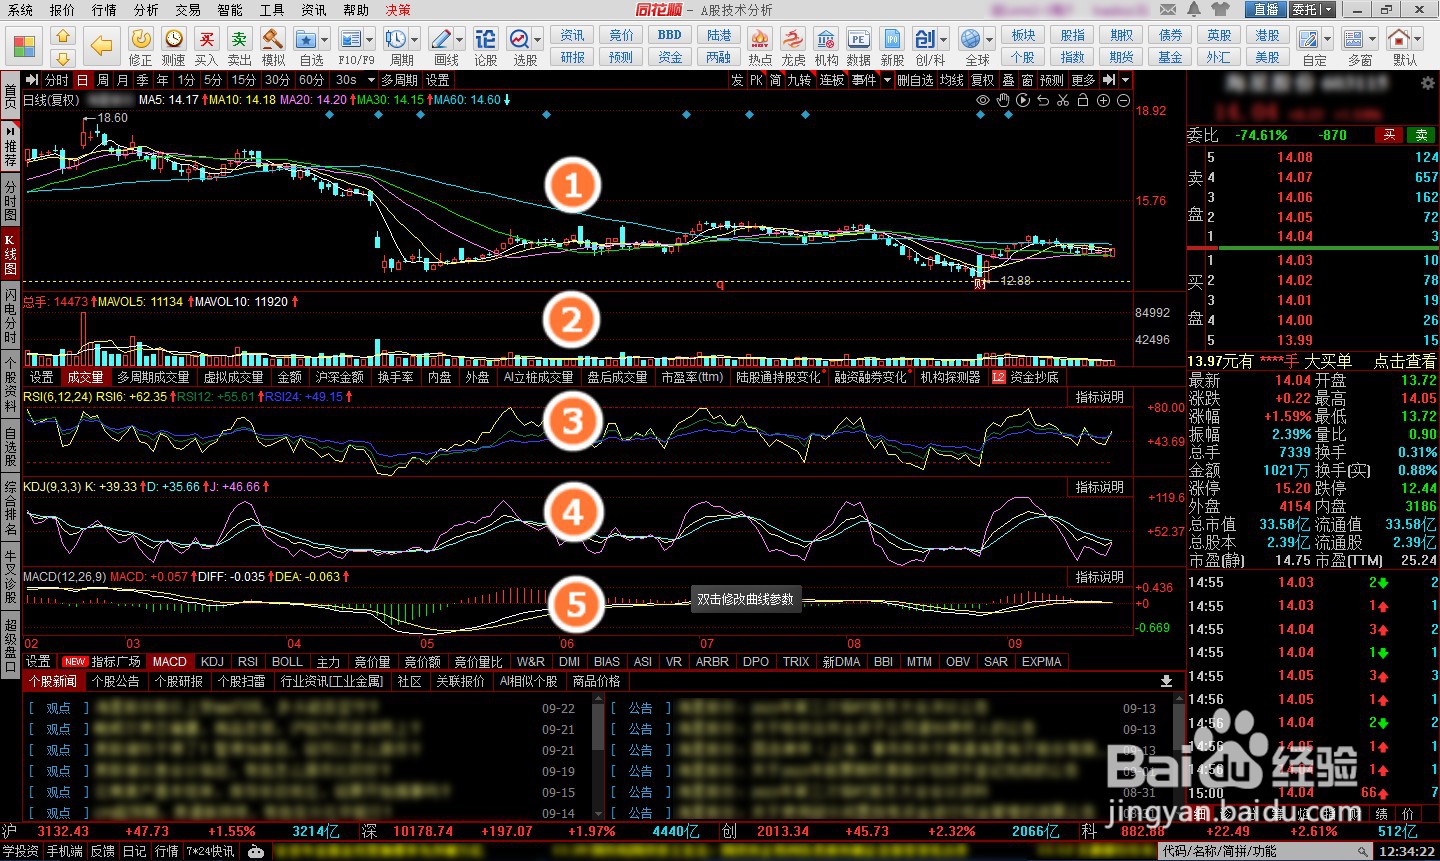Expand the 30s period dropdown
This screenshot has width=1440, height=861.
[x=372, y=80]
